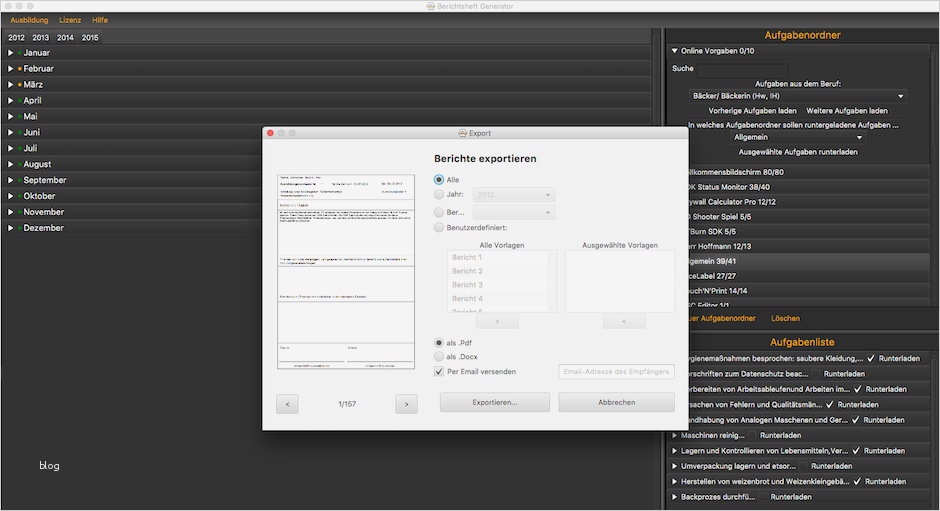
Task: Select the 'Benutzerdefiniert' radio option
Action: click(x=440, y=228)
